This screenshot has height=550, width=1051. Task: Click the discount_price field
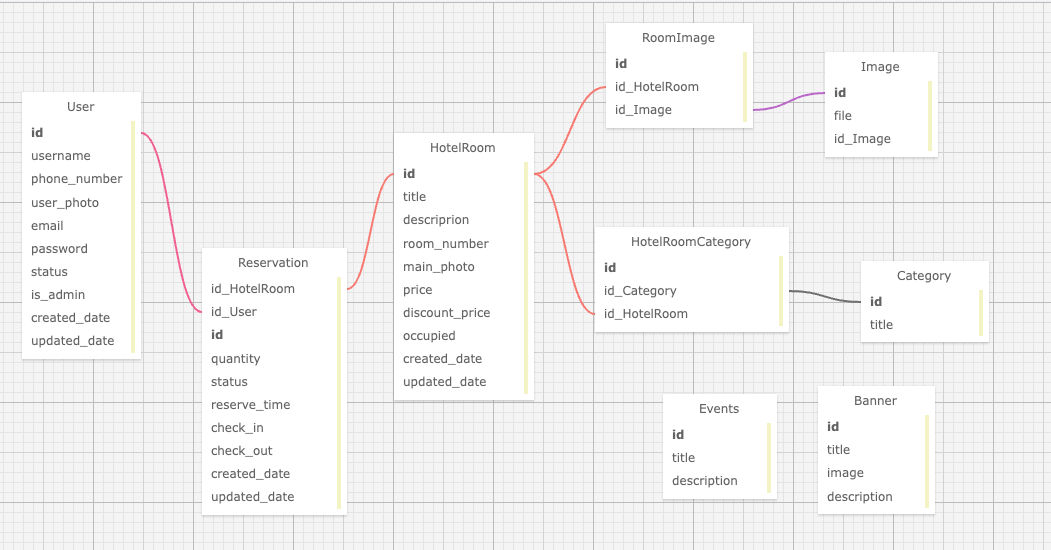pos(446,312)
